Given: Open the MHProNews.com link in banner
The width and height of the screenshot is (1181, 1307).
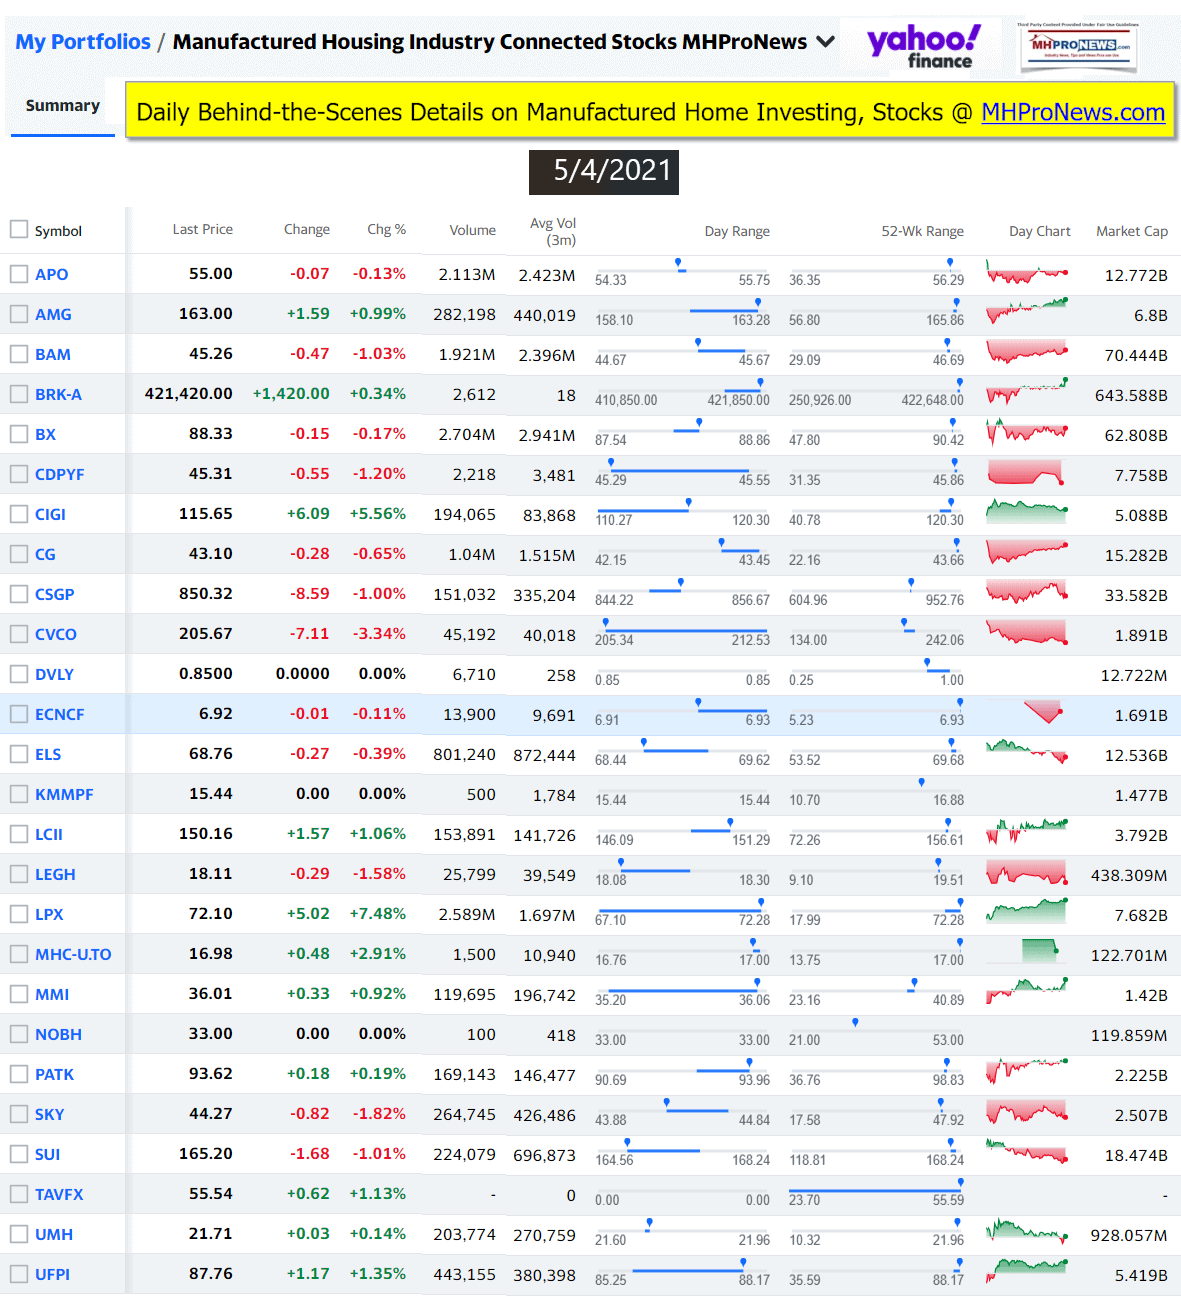Looking at the screenshot, I should [x=1072, y=112].
